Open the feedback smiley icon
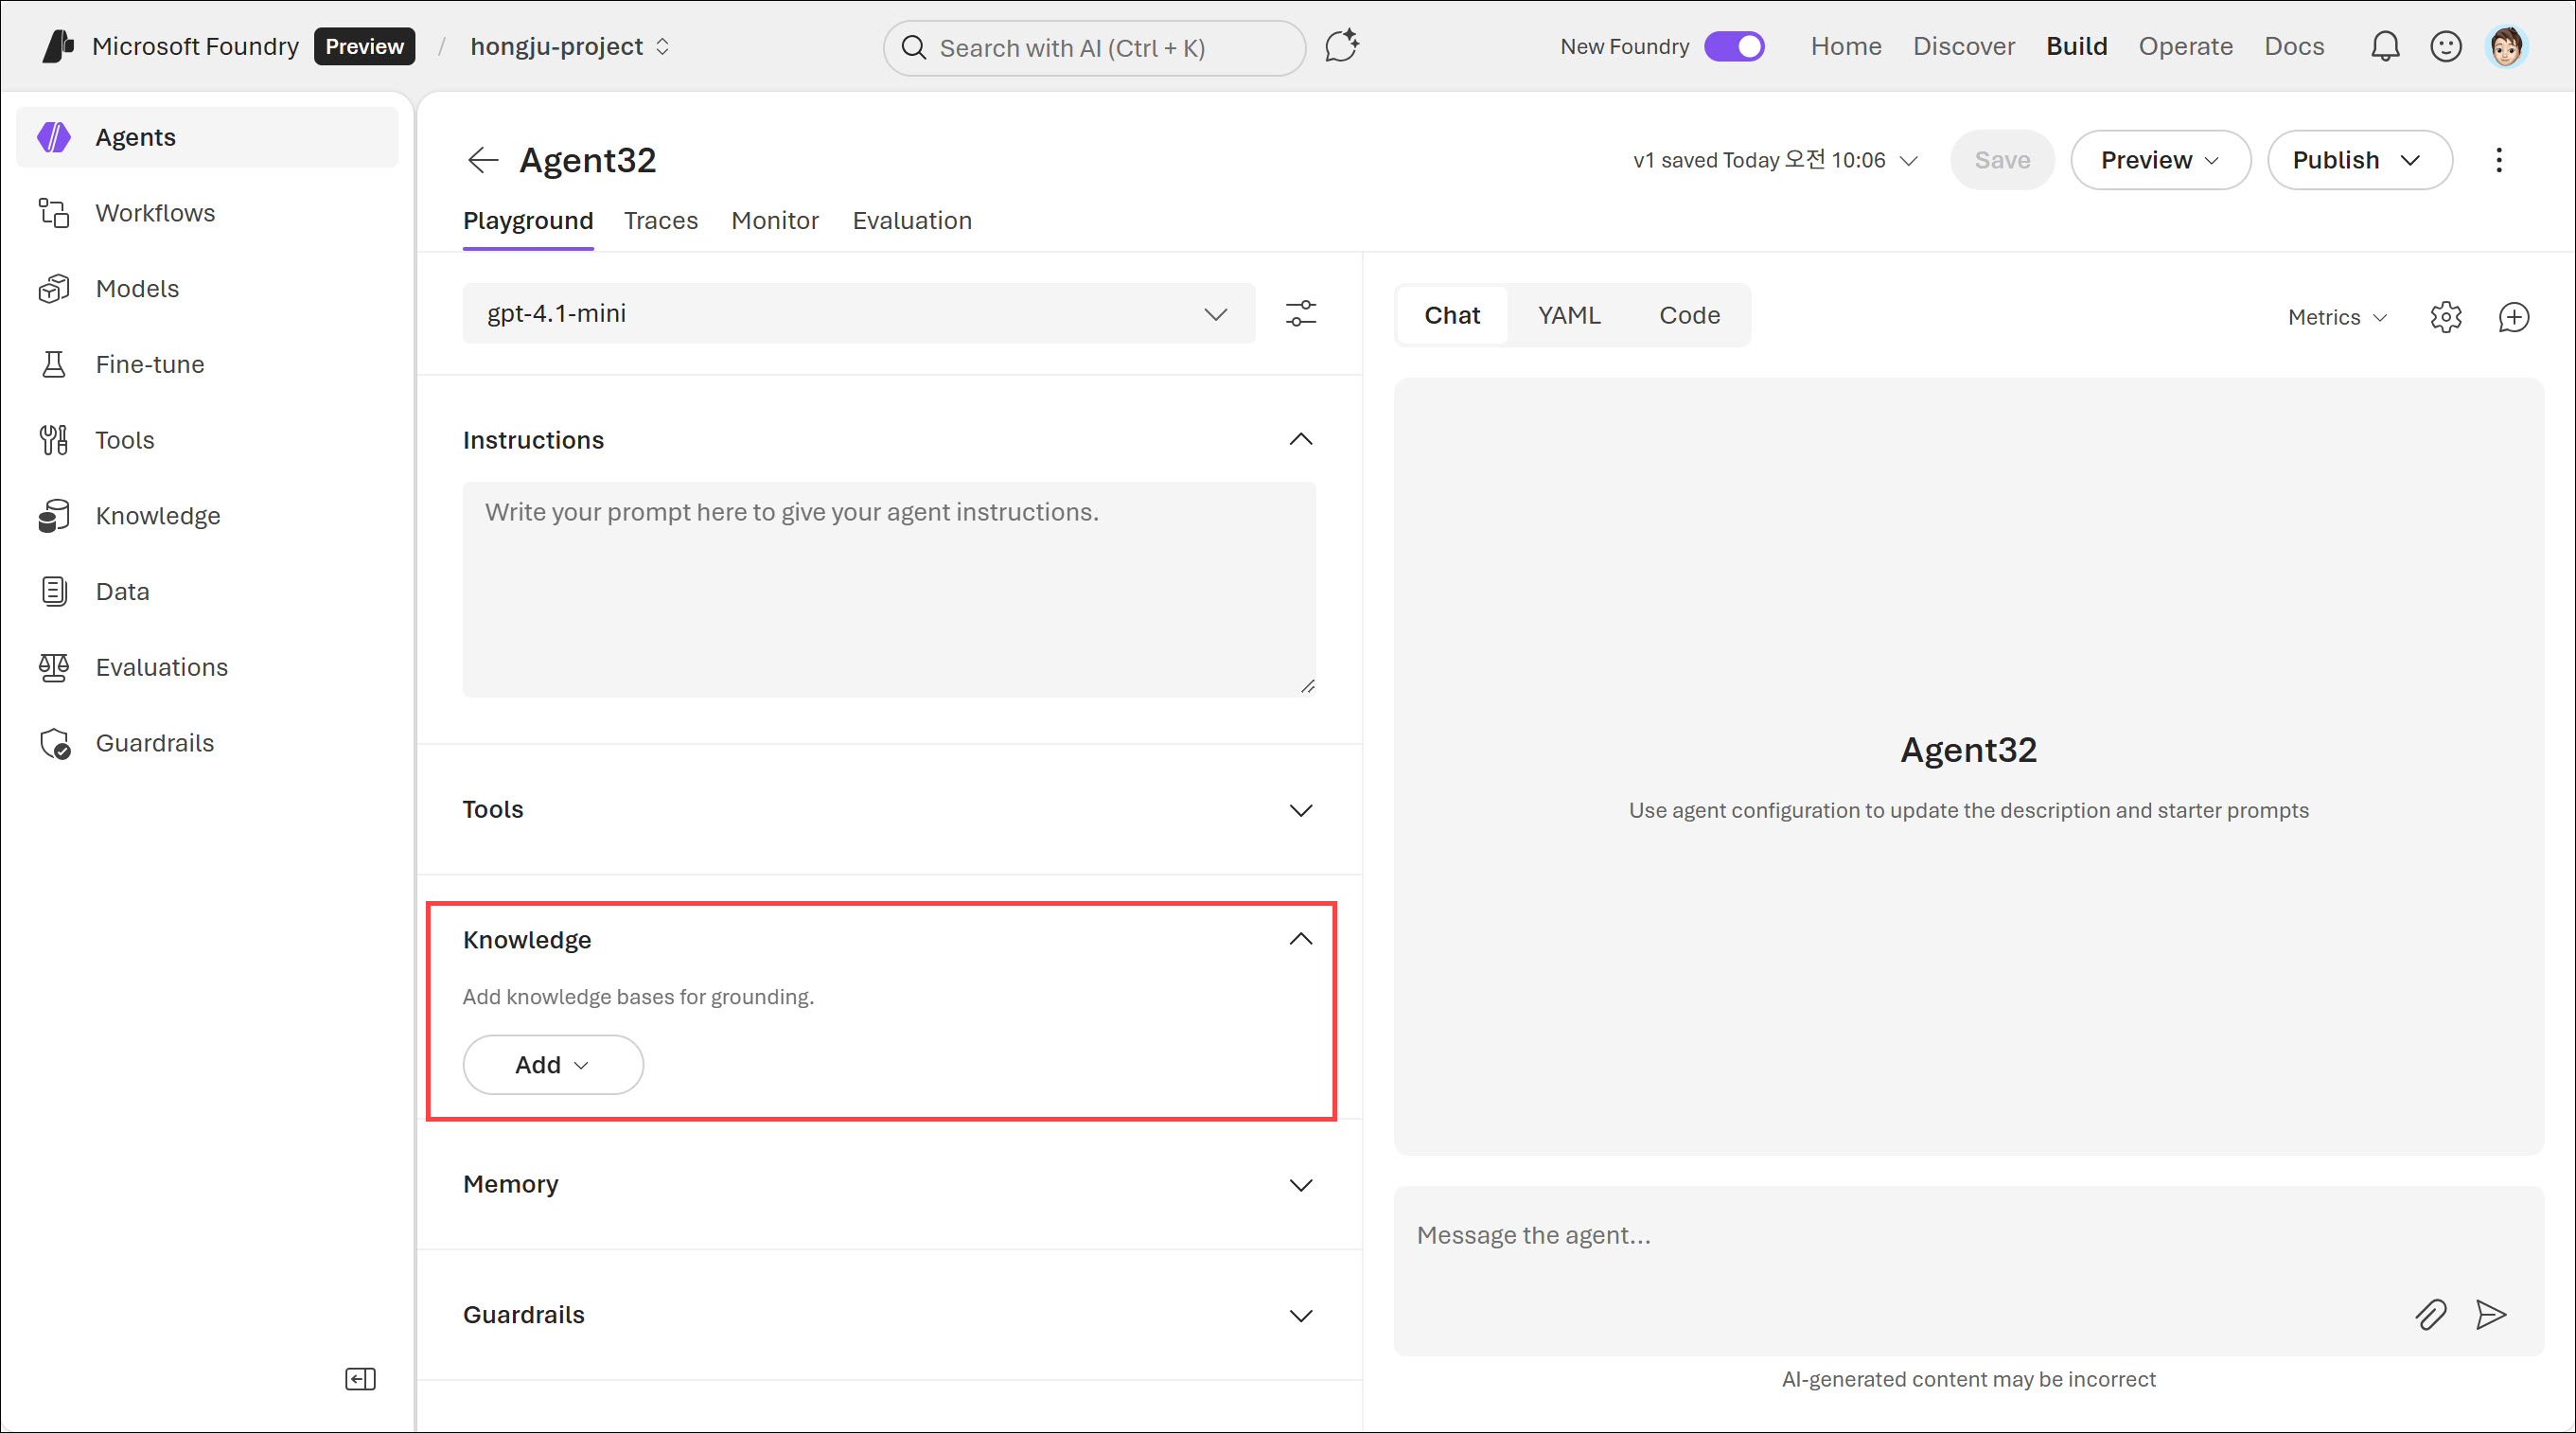Image resolution: width=2576 pixels, height=1433 pixels. [x=2445, y=47]
